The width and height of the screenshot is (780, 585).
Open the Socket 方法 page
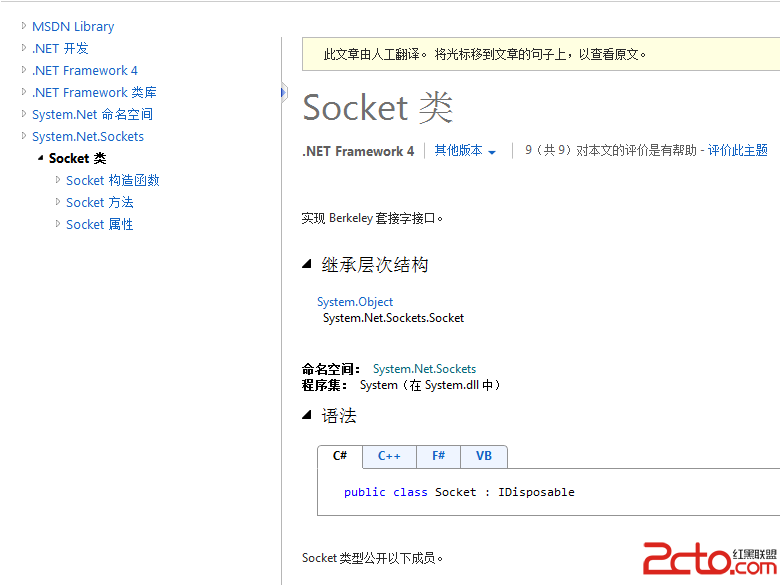coord(99,202)
